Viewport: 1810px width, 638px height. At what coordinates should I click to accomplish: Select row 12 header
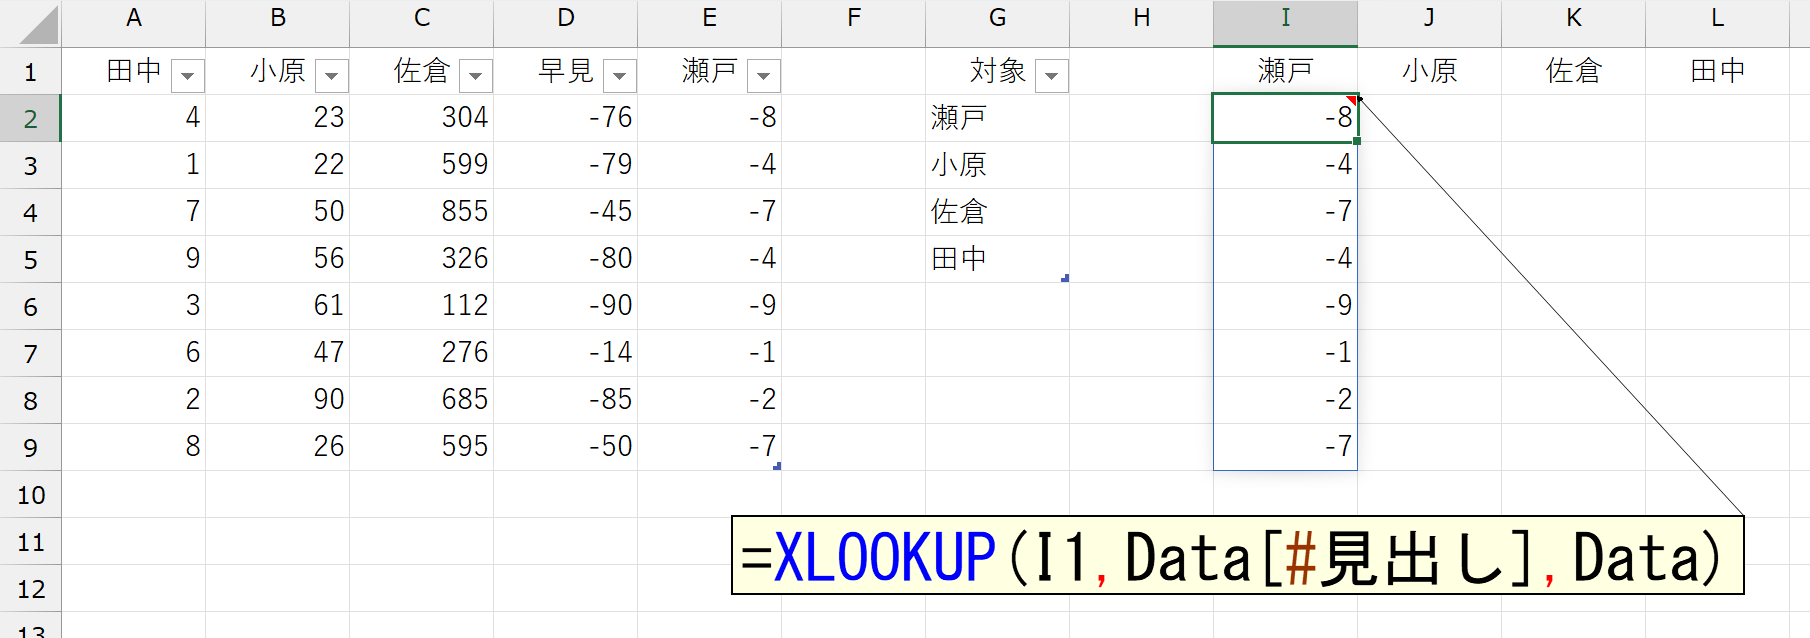(30, 588)
